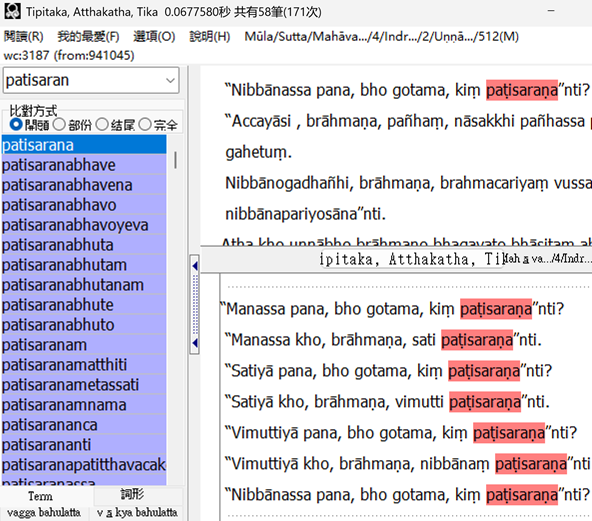This screenshot has height=521, width=592.
Task: Open the 我的最愛(F) menu
Action: click(x=88, y=37)
